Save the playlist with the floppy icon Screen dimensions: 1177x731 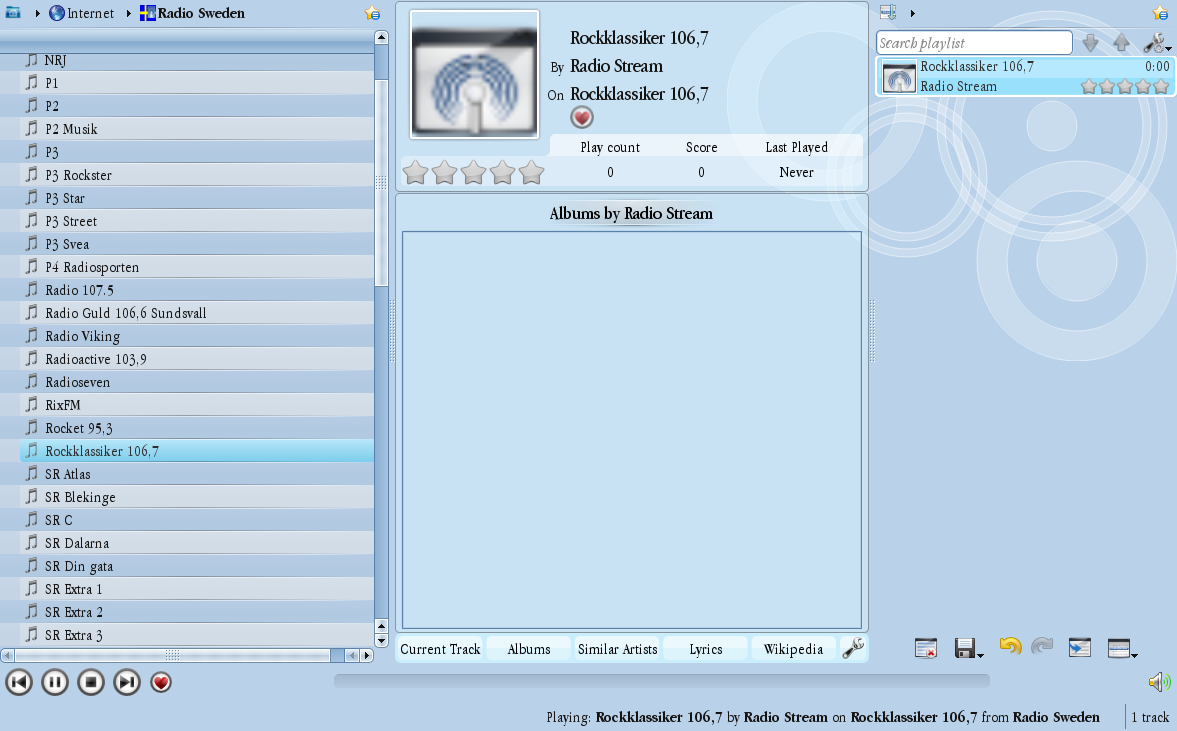click(x=966, y=648)
